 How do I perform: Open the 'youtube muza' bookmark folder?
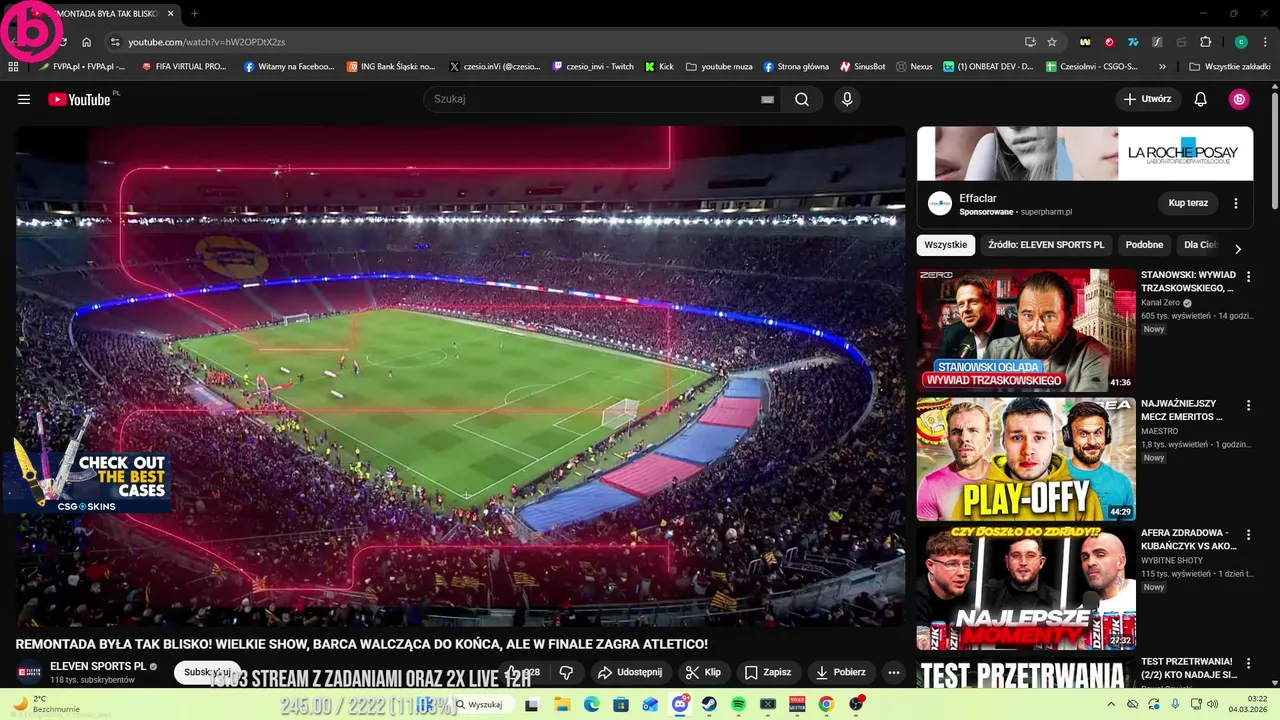point(718,66)
